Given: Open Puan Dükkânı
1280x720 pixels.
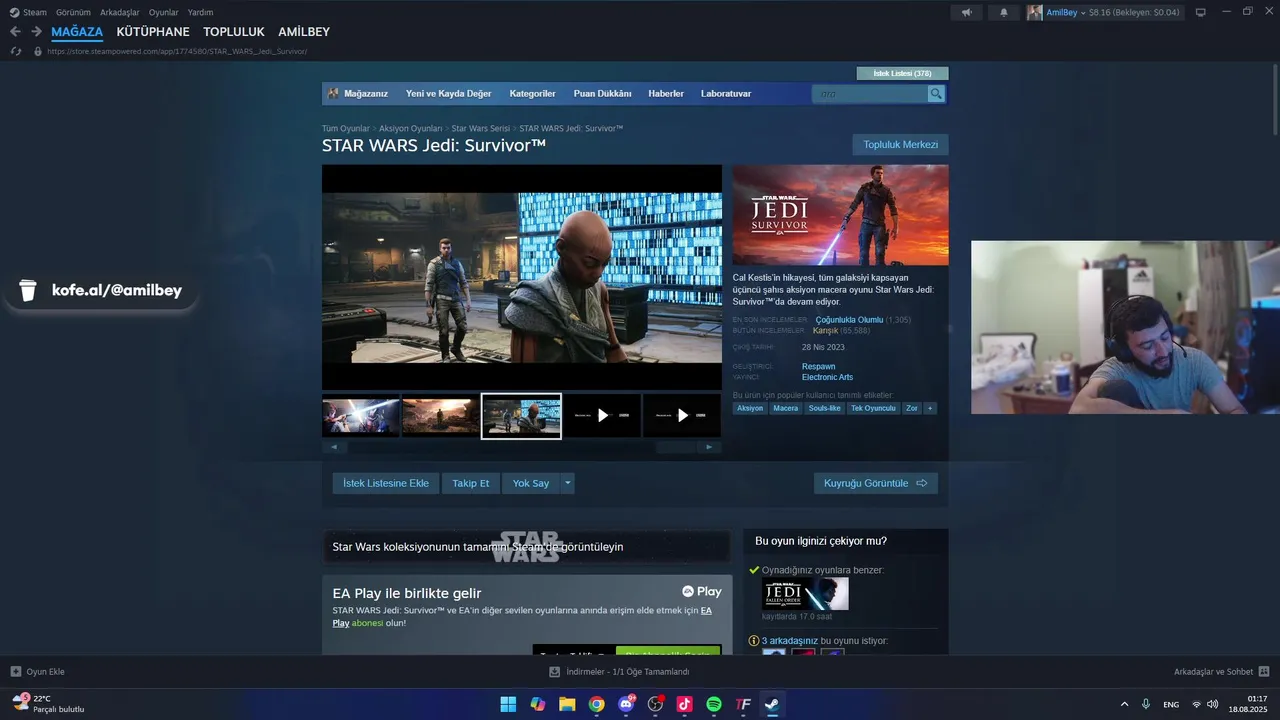Looking at the screenshot, I should click(602, 93).
